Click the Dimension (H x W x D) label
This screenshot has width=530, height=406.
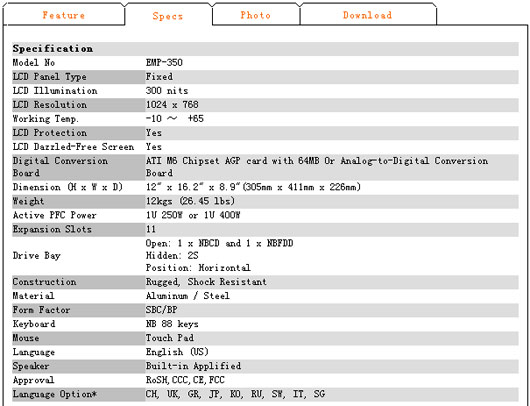coord(68,187)
